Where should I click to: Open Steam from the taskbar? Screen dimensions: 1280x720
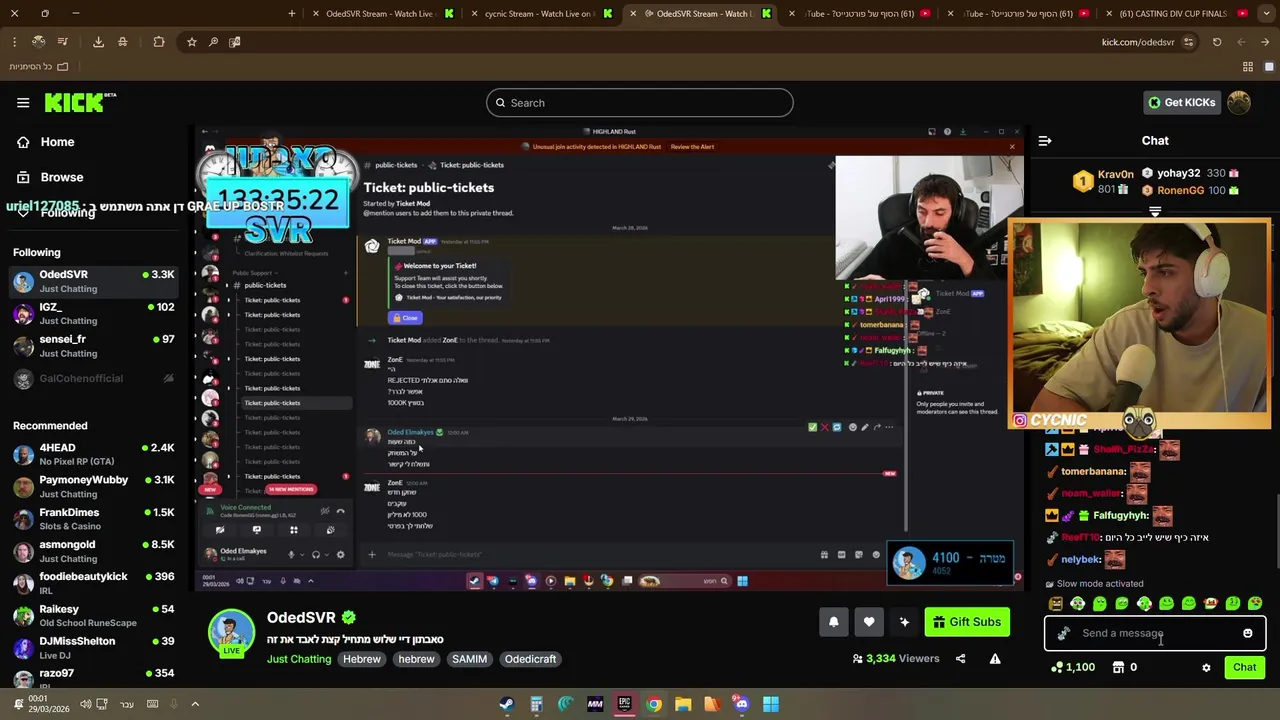click(507, 704)
